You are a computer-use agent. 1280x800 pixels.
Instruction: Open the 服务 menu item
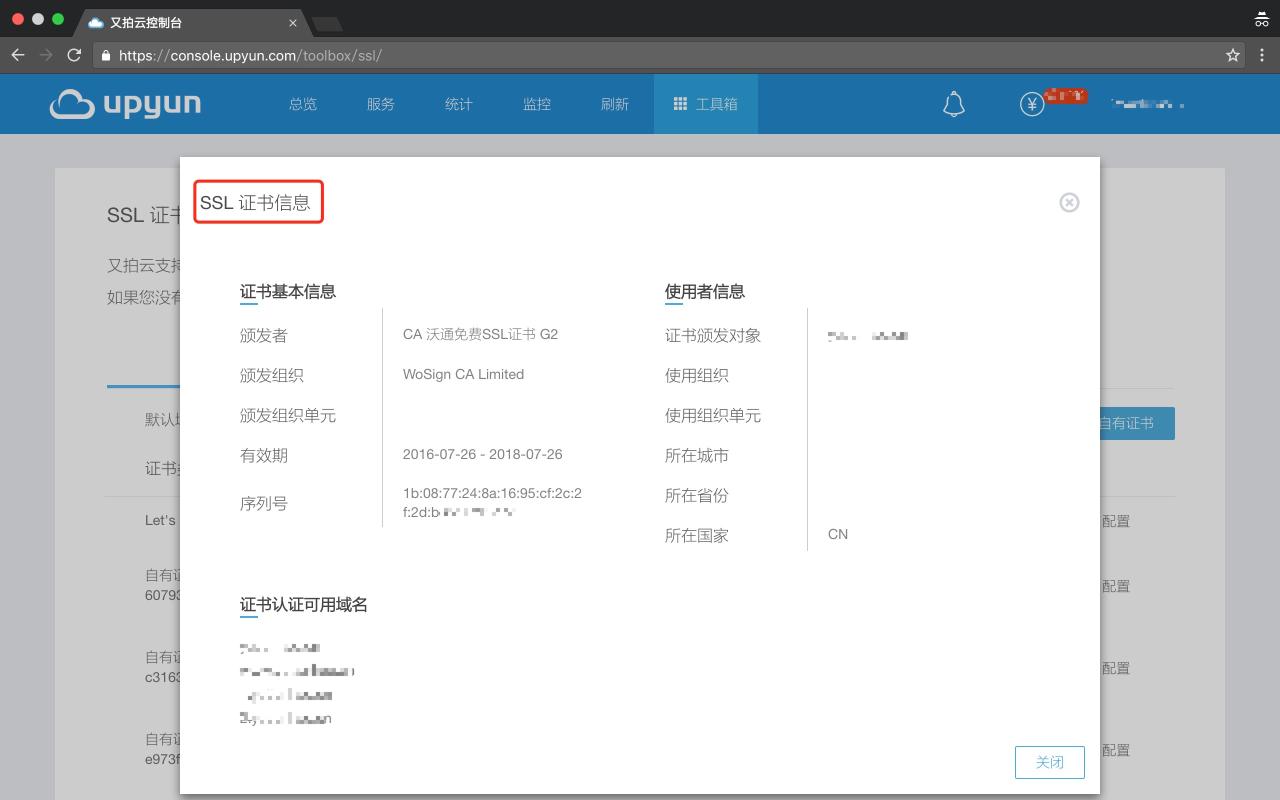tap(381, 104)
